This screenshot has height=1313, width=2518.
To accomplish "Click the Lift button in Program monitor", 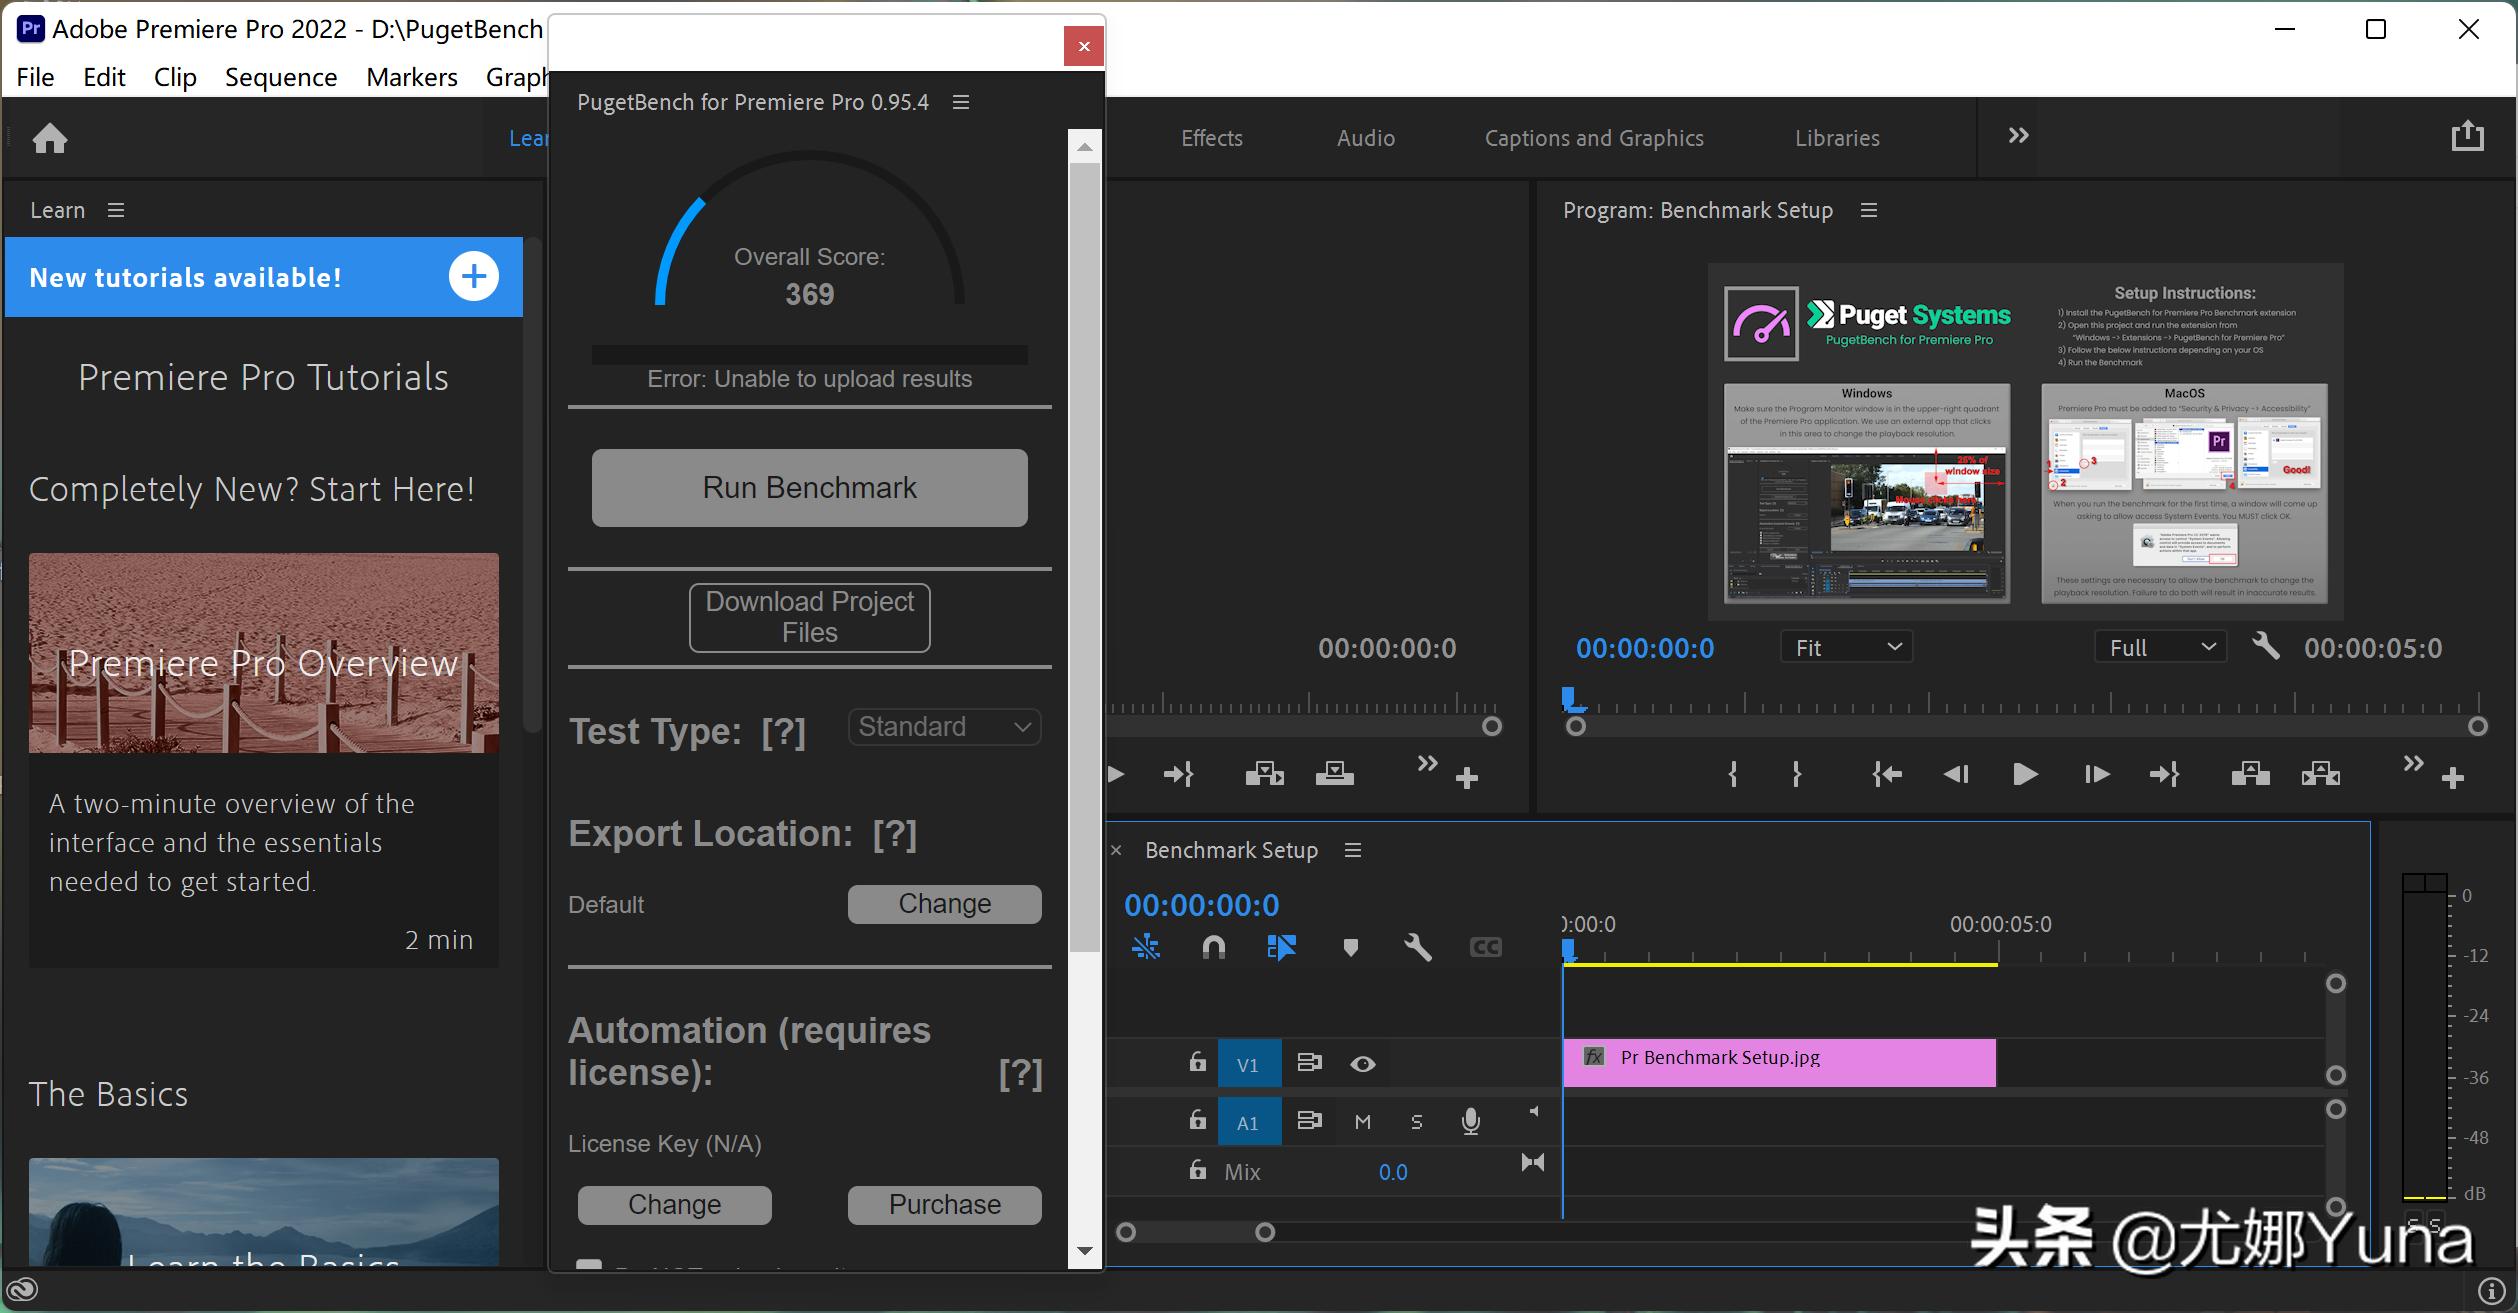I will click(2249, 774).
